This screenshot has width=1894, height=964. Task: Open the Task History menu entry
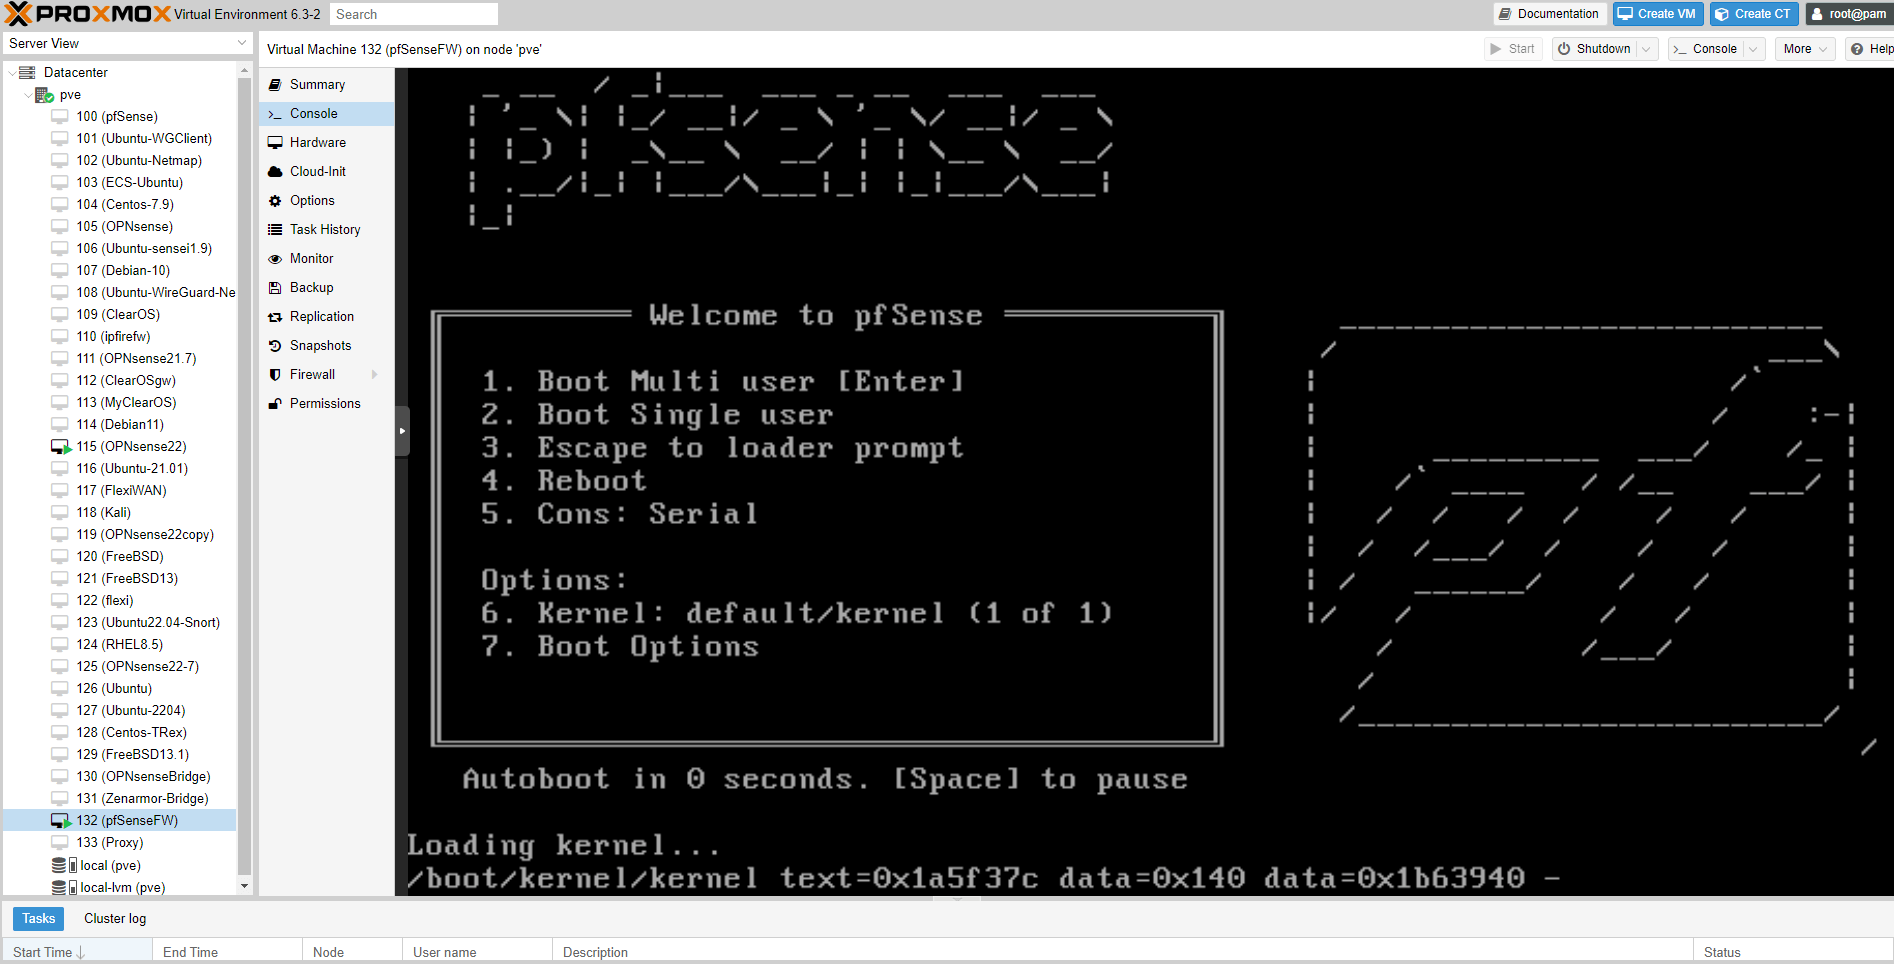click(327, 230)
